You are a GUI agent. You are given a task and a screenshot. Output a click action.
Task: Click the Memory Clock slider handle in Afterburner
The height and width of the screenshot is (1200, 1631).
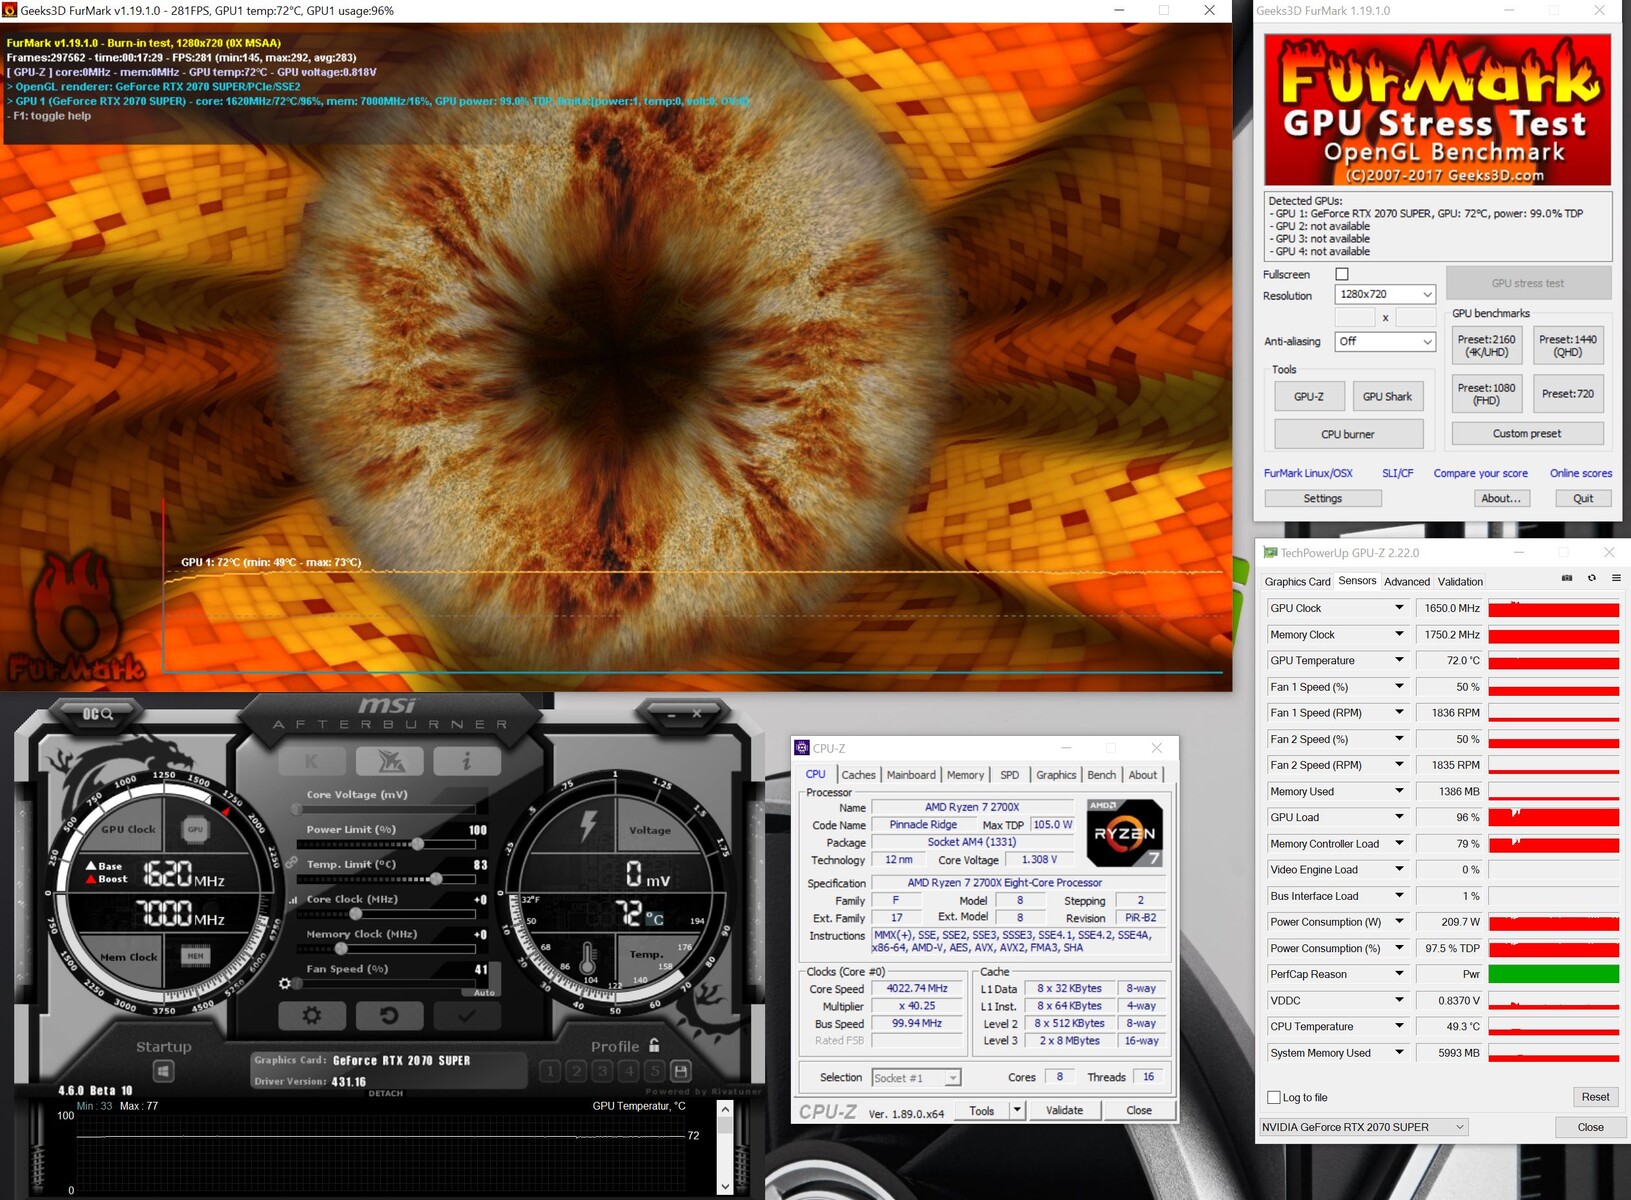coord(341,949)
